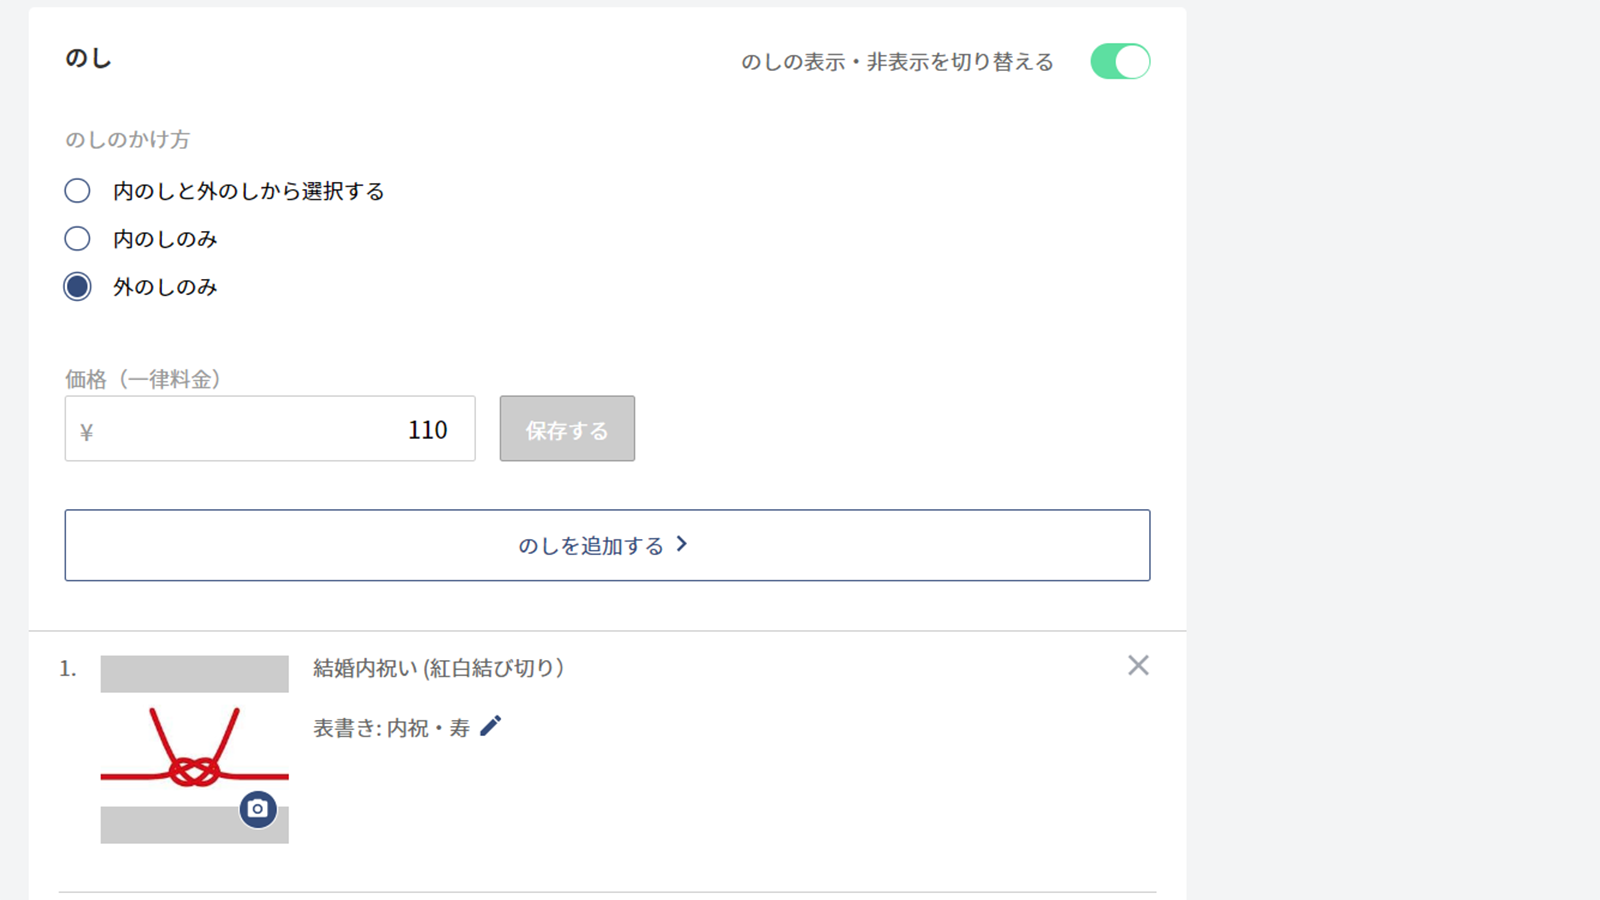Screen dimensions: 1600x900
Task: Click the item number 1. in the list
Action: click(x=68, y=669)
